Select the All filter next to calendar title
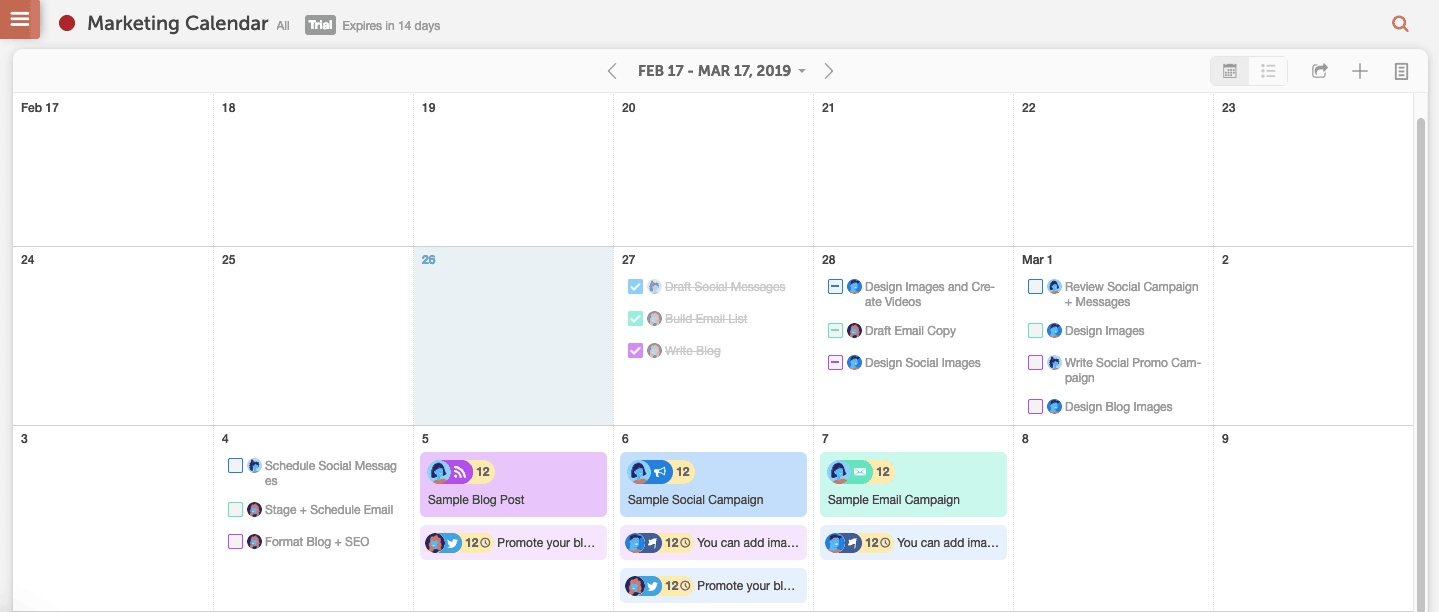The height and width of the screenshot is (612, 1439). (283, 26)
